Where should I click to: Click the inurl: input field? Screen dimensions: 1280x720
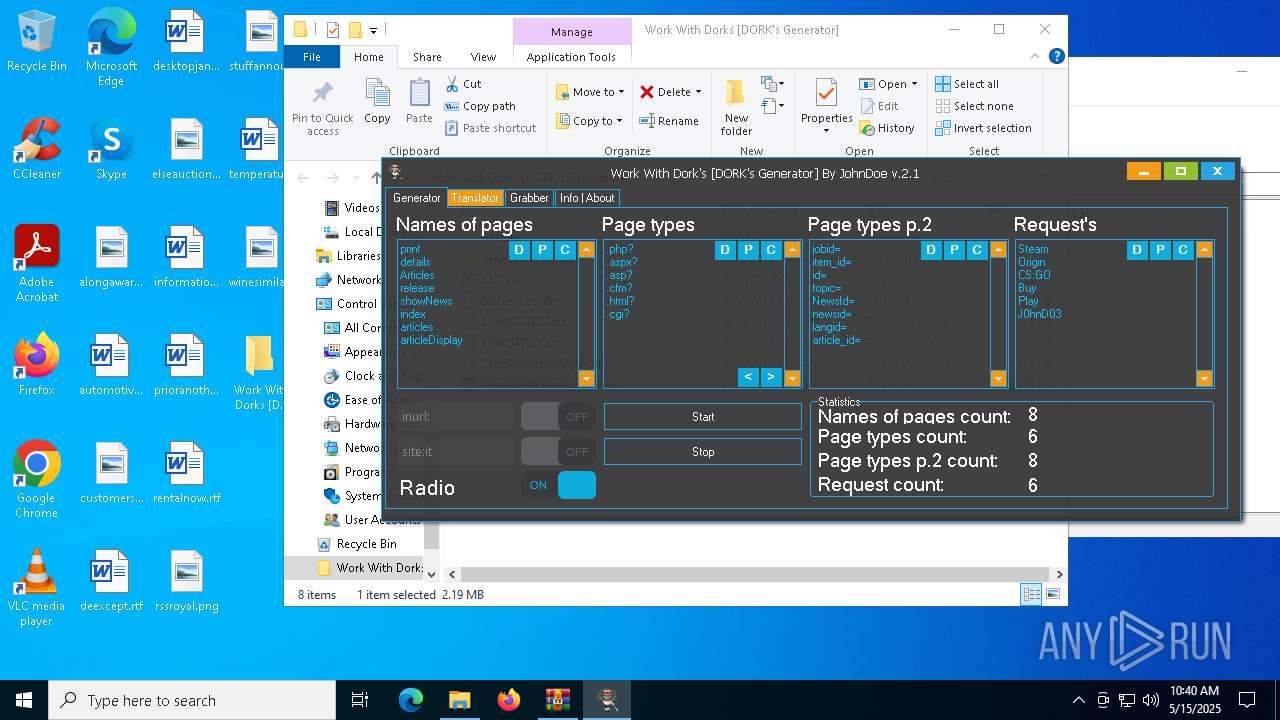(x=456, y=417)
